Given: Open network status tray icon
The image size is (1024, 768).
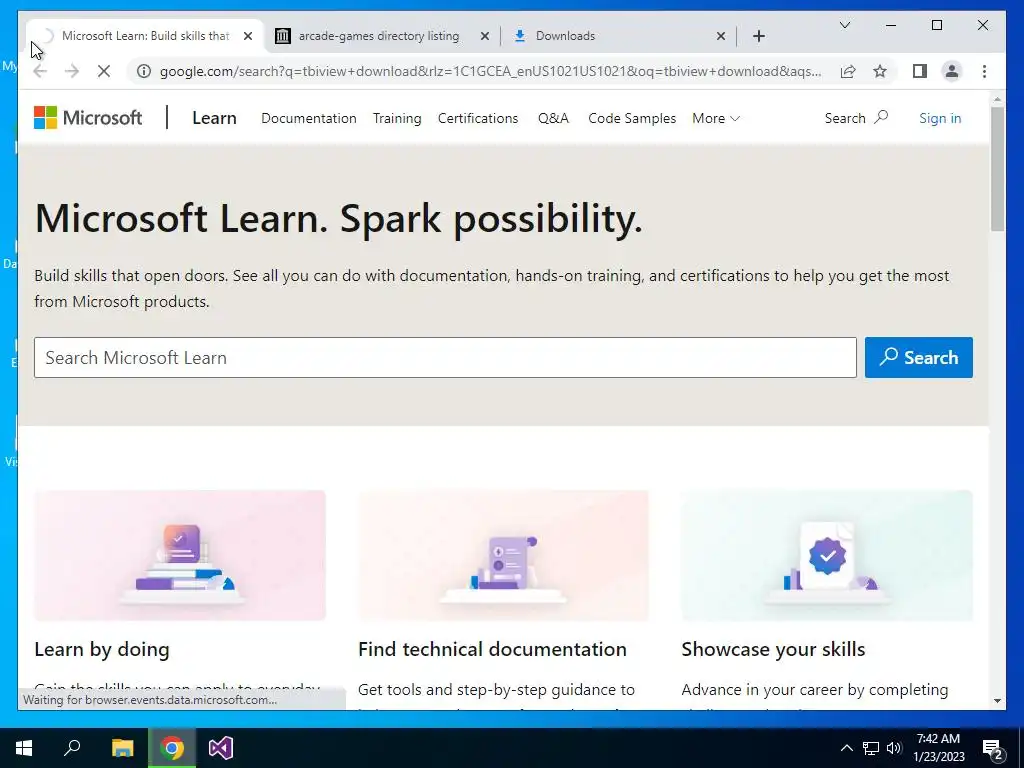Looking at the screenshot, I should pyautogui.click(x=871, y=748).
